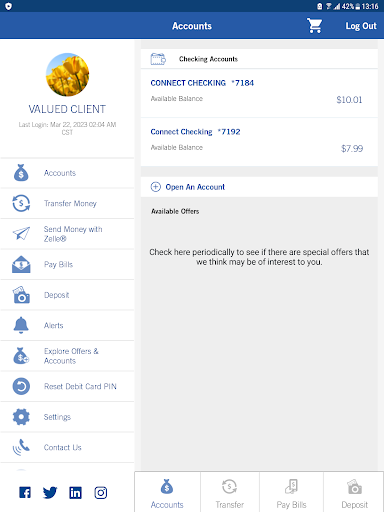Open the shopping cart icon

coord(314,26)
